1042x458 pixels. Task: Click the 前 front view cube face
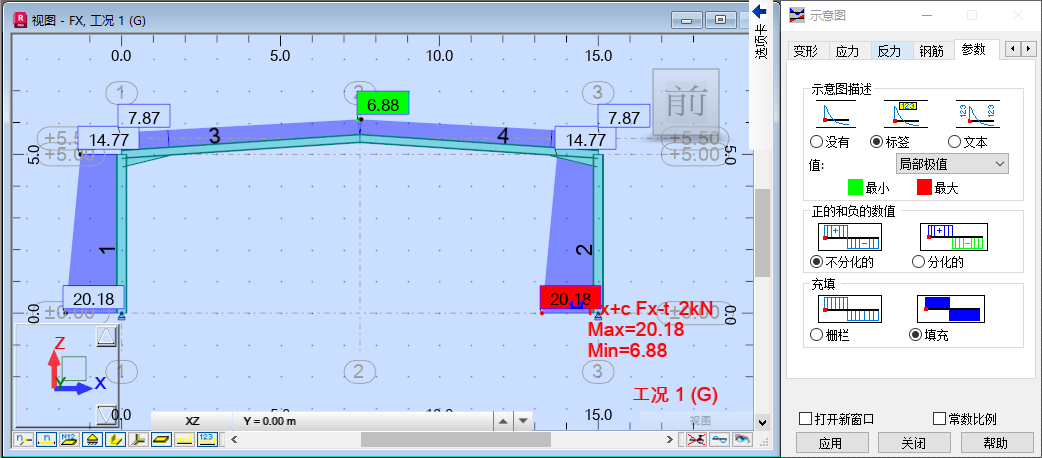(685, 102)
